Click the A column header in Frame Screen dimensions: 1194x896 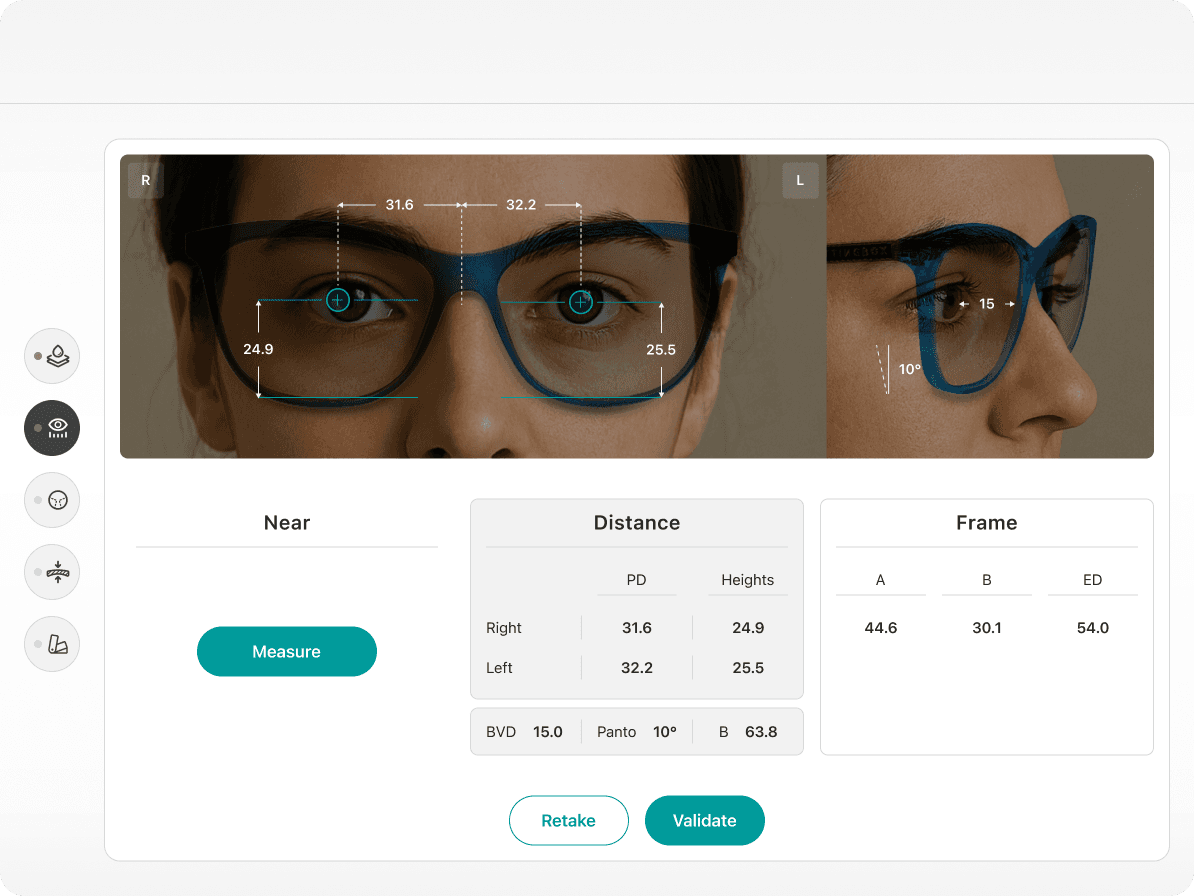tap(880, 580)
